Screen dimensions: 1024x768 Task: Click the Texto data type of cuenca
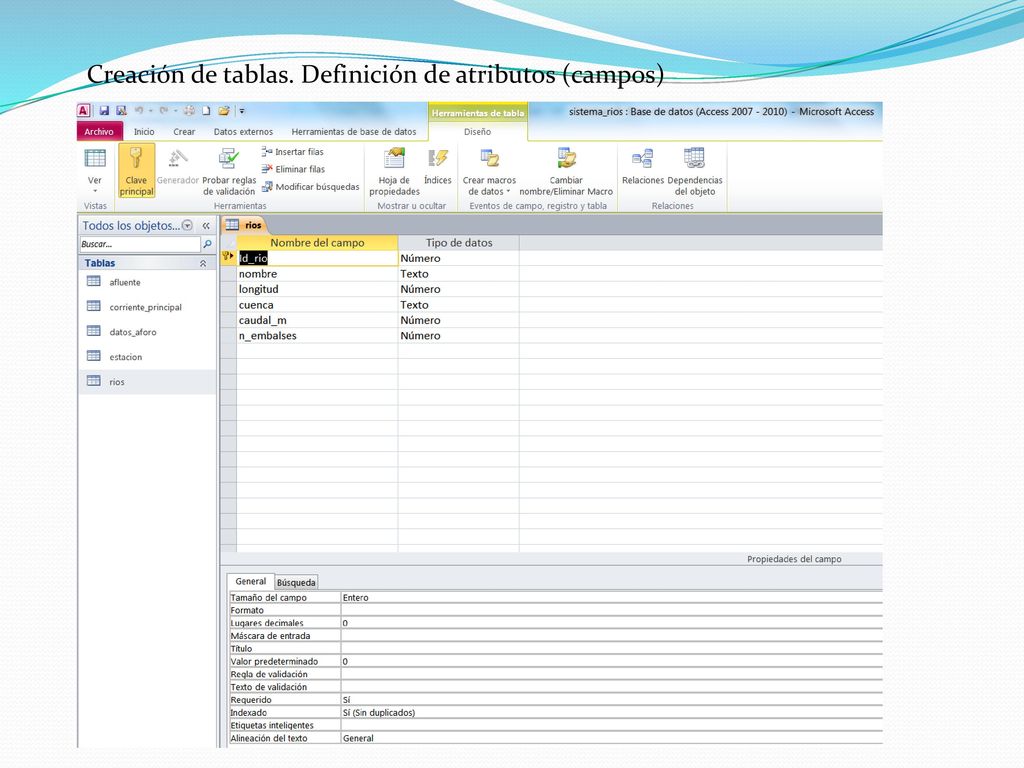click(x=459, y=305)
